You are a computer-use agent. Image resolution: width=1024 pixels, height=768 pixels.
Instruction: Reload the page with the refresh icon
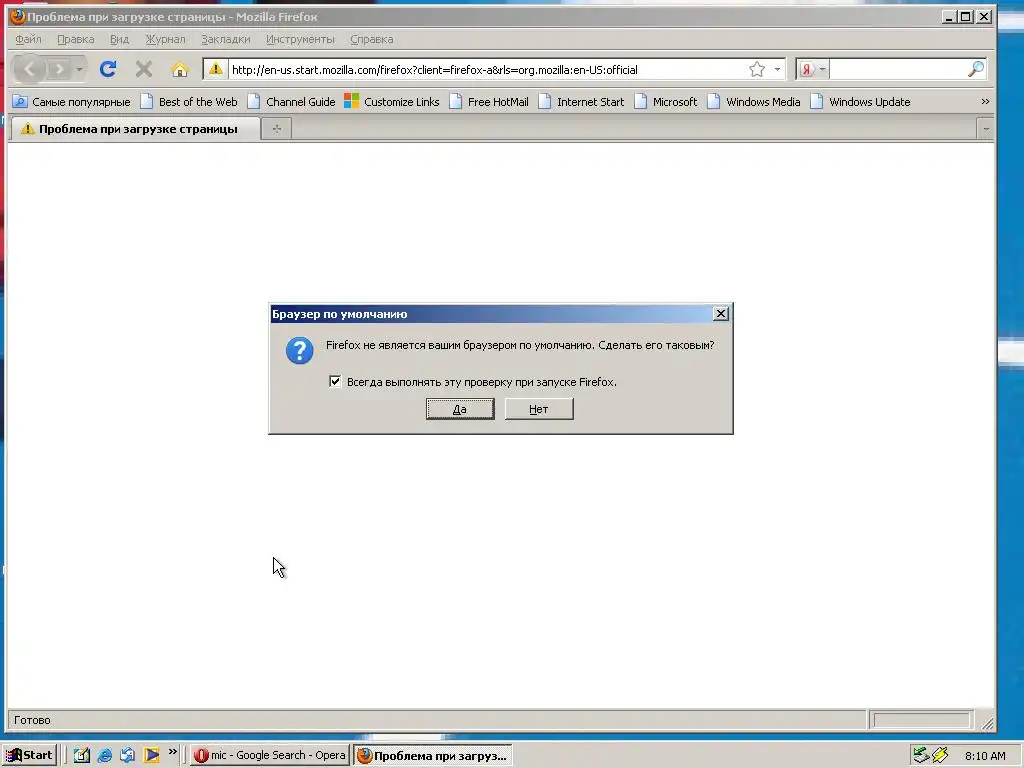[x=108, y=69]
